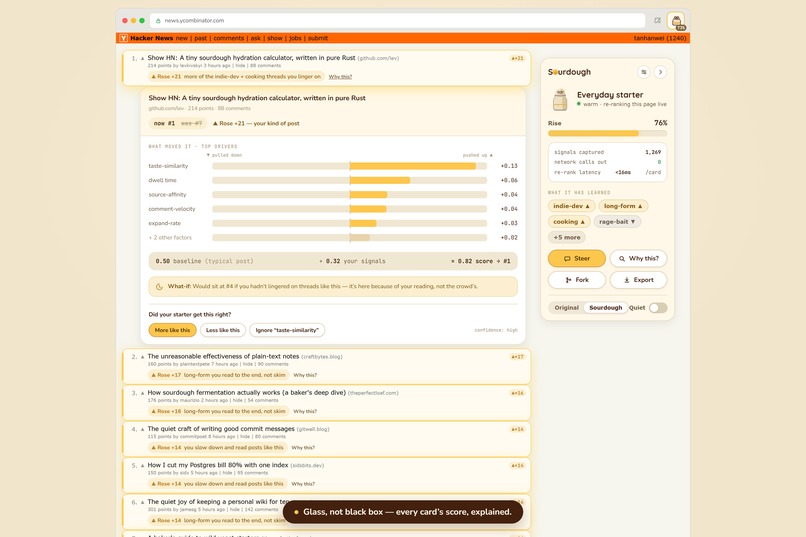Open Why this? for commit messages post

(303, 448)
